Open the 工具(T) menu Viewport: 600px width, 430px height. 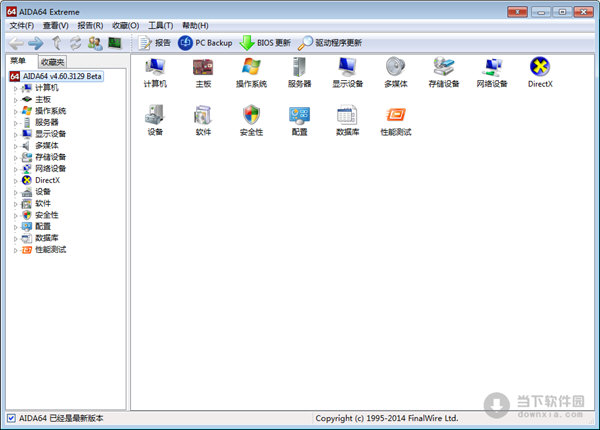[161, 26]
